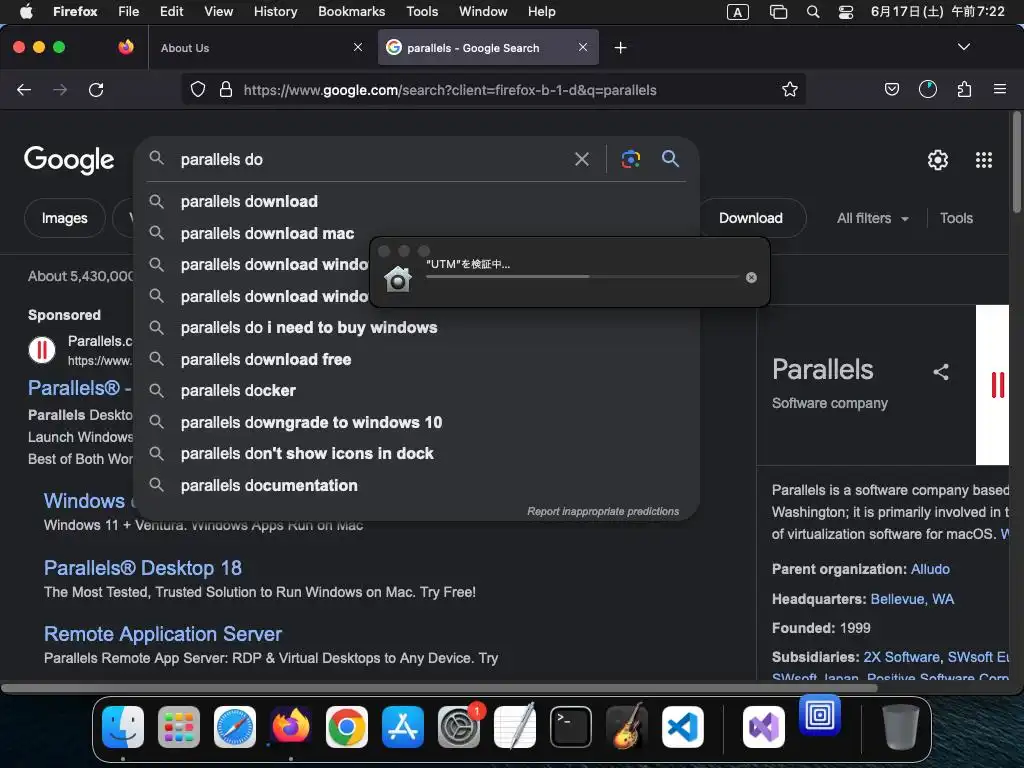Screen dimensions: 1024x768
Task: Click Report inappropriate predictions
Action: point(603,511)
